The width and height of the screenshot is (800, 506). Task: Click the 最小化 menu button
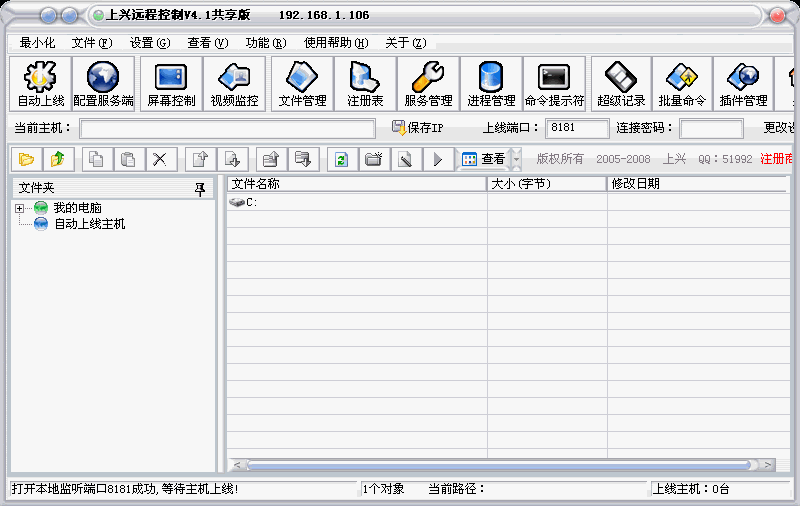(x=38, y=43)
